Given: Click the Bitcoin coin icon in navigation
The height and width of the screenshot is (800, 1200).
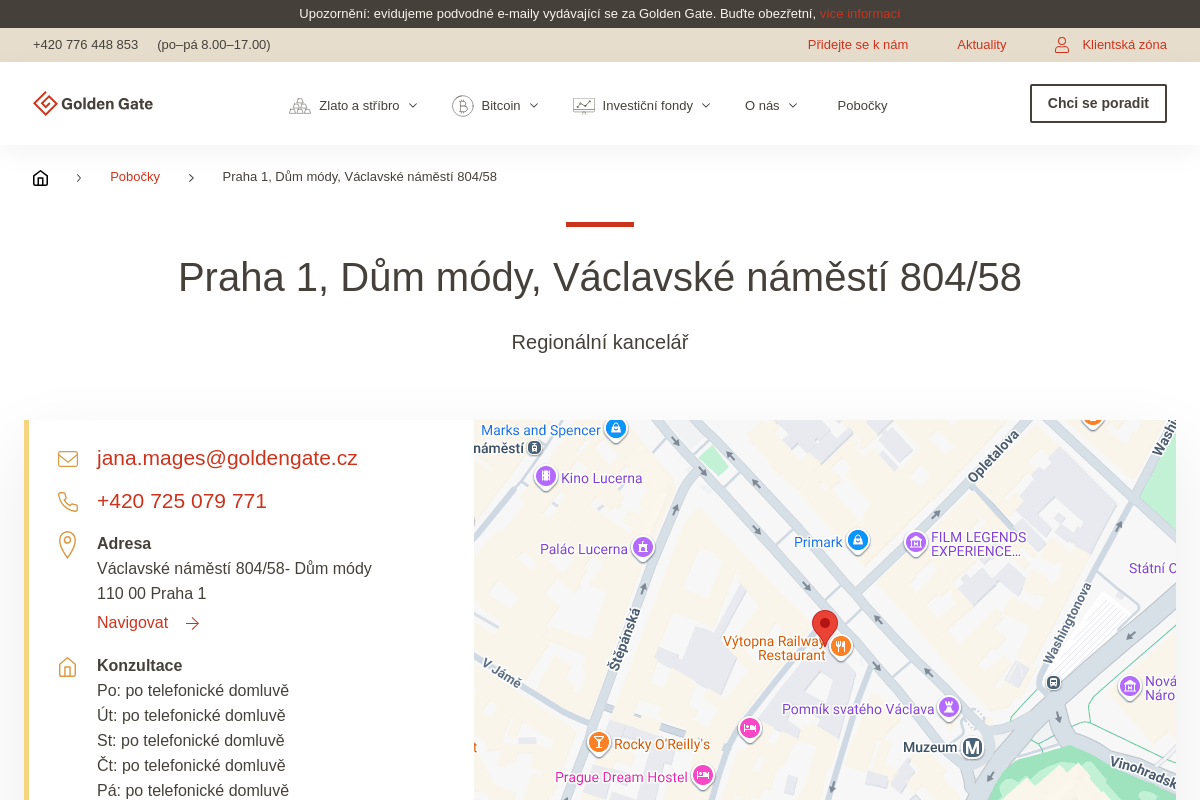Looking at the screenshot, I should pos(463,106).
